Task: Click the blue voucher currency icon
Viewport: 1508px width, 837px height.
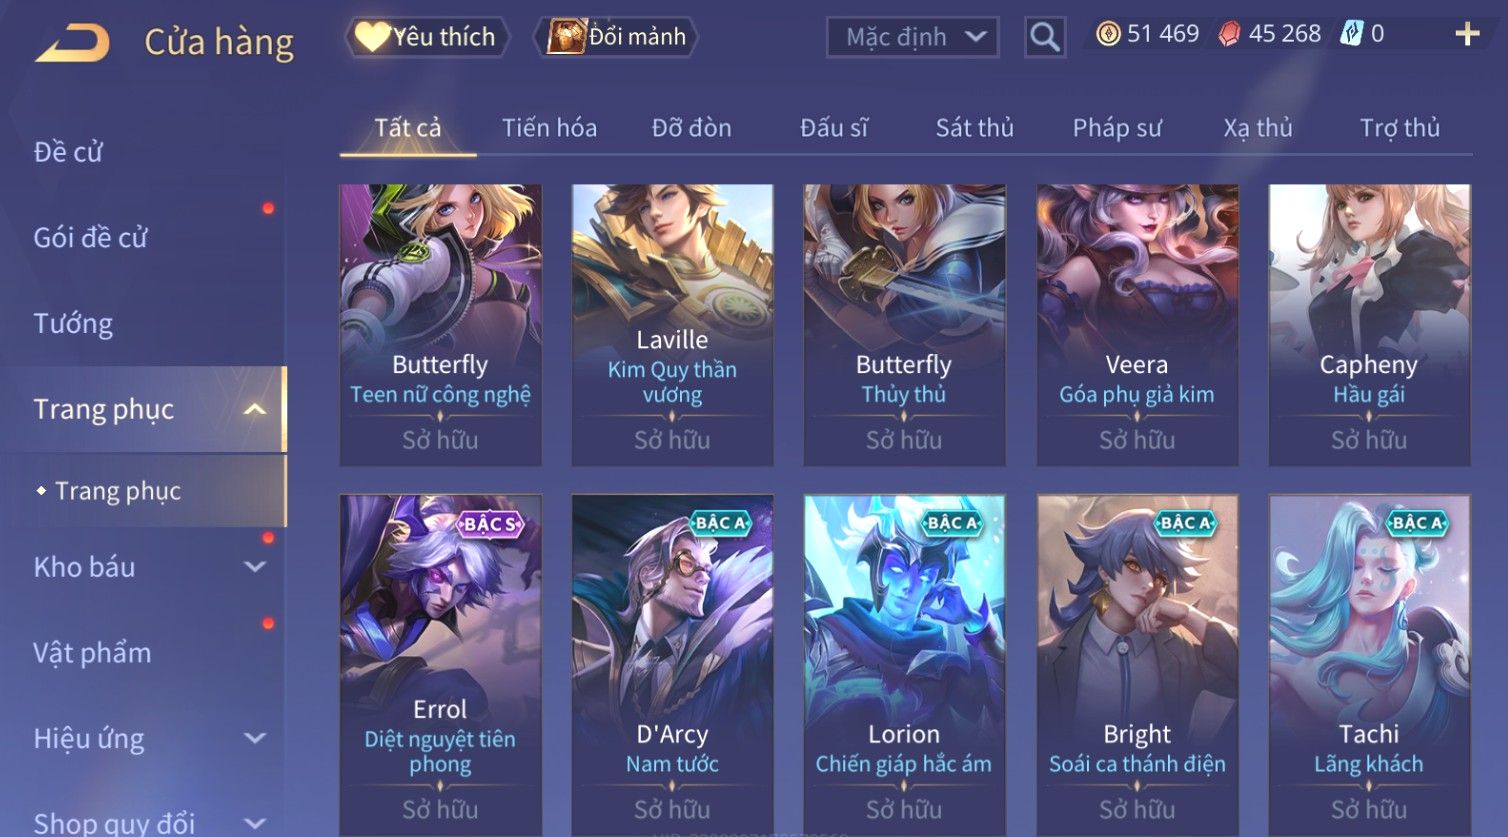Action: 1351,34
